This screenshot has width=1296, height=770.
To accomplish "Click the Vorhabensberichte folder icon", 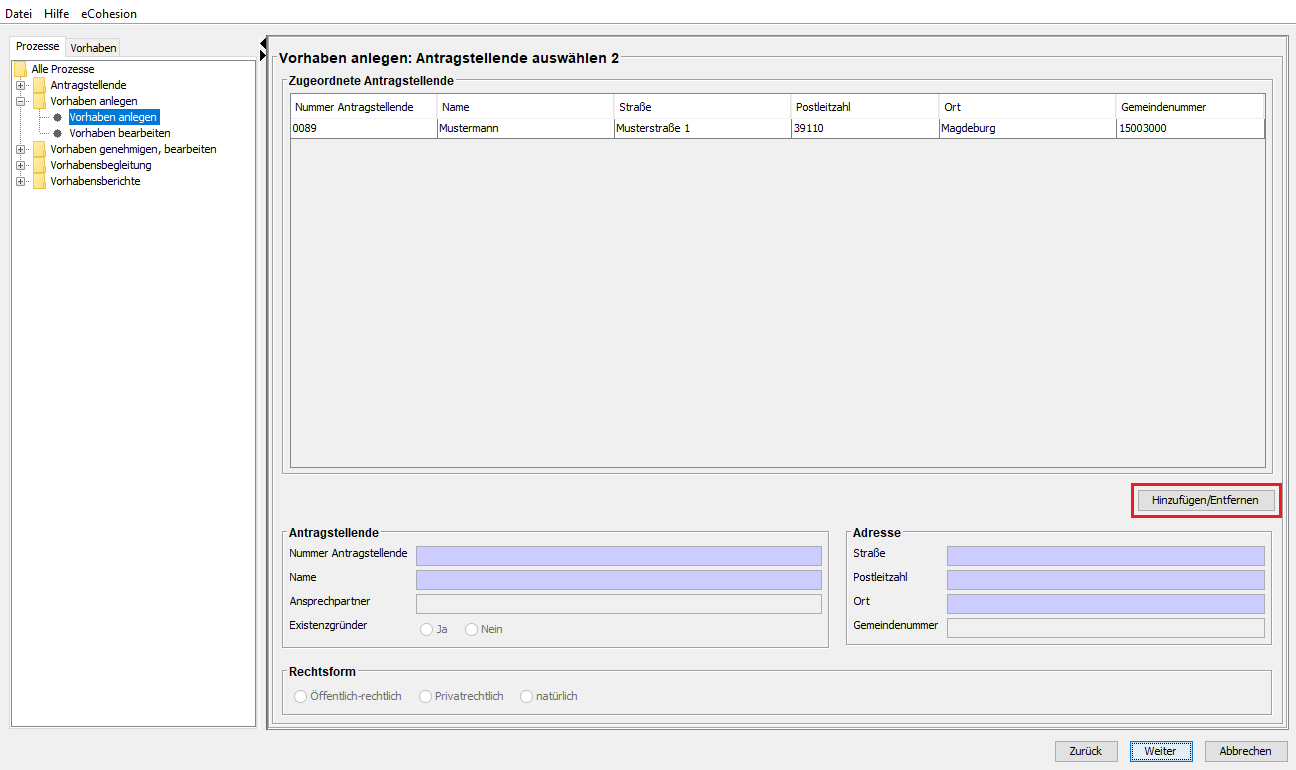I will tap(39, 181).
